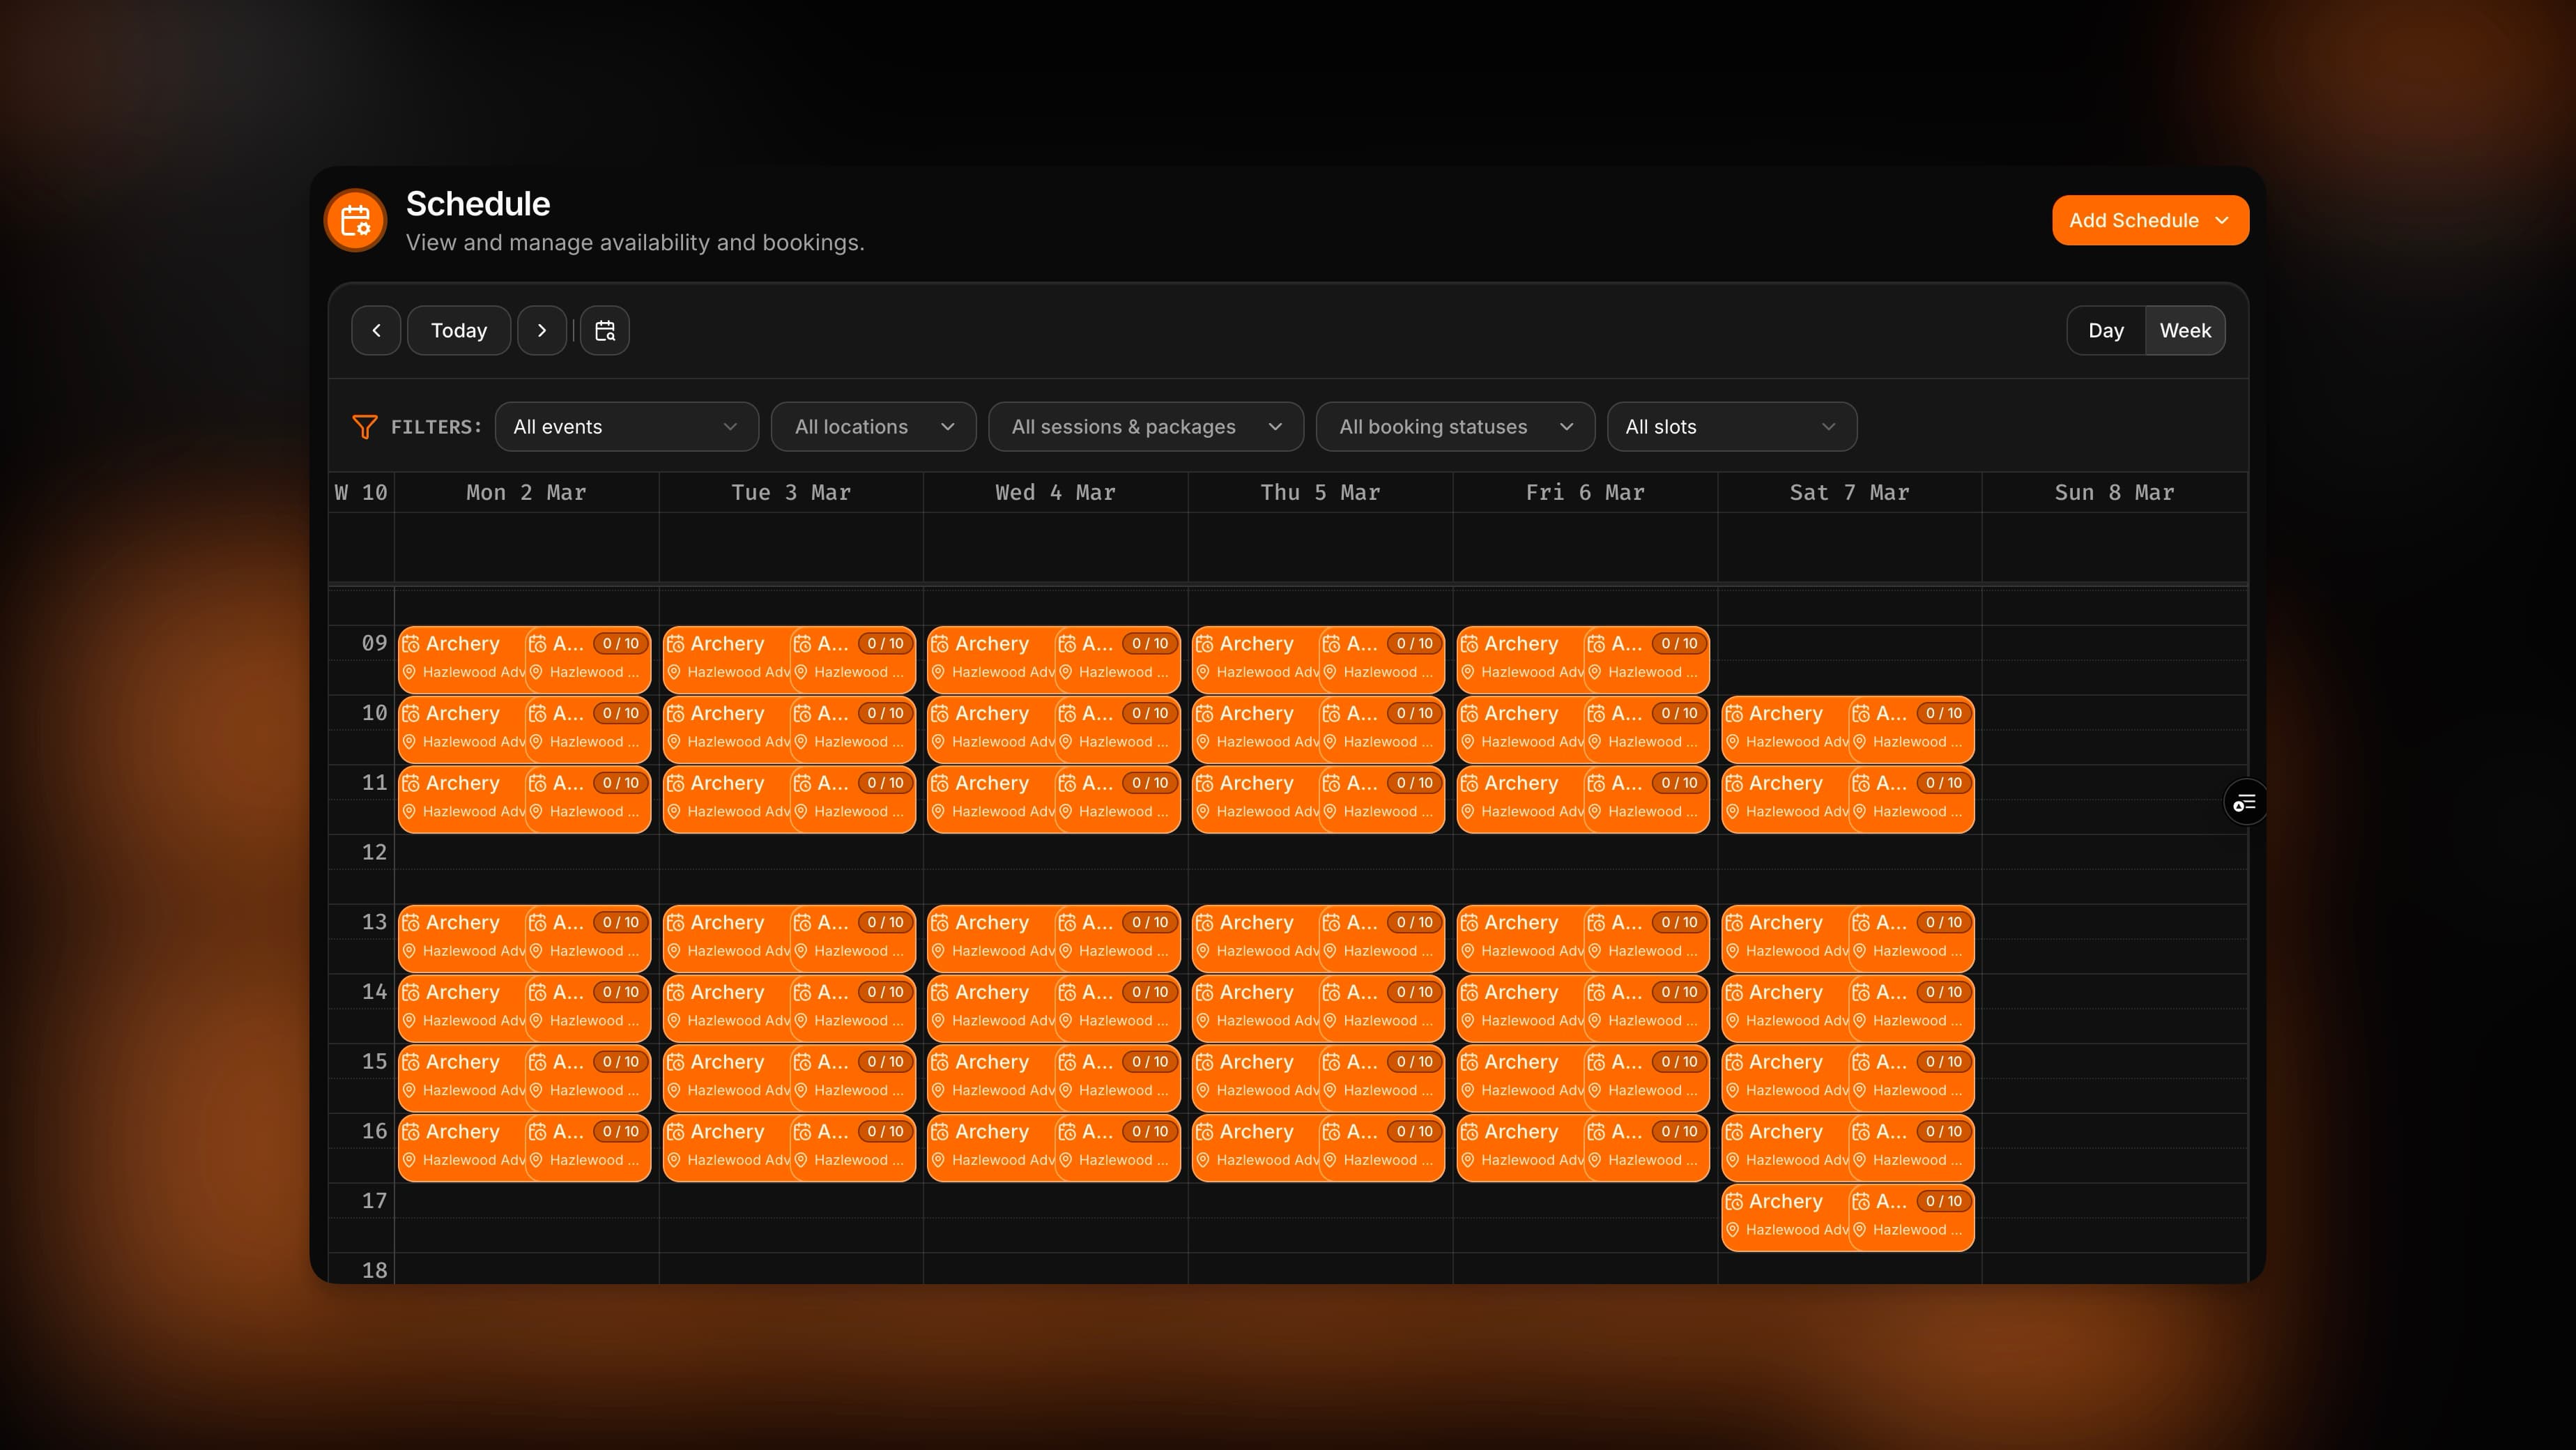This screenshot has width=2576, height=1450.
Task: Click the Schedule settings calendar icon in header
Action: [x=355, y=219]
